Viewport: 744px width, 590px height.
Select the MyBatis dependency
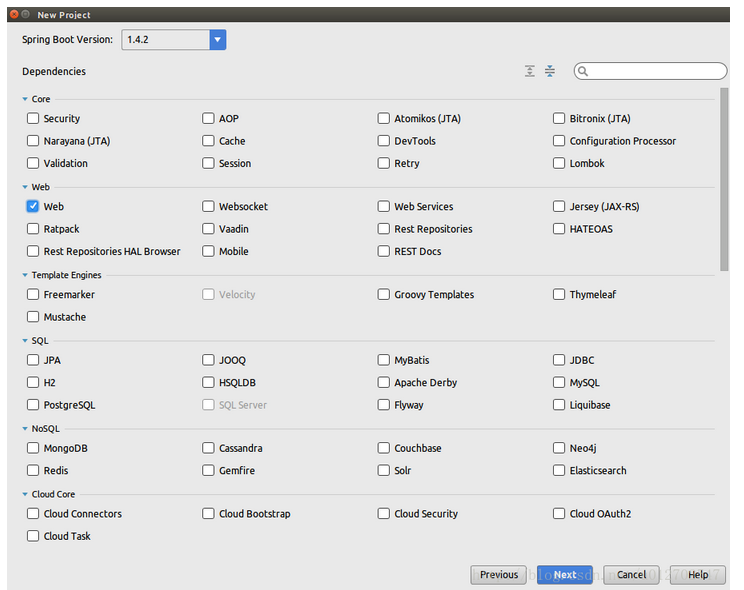383,360
